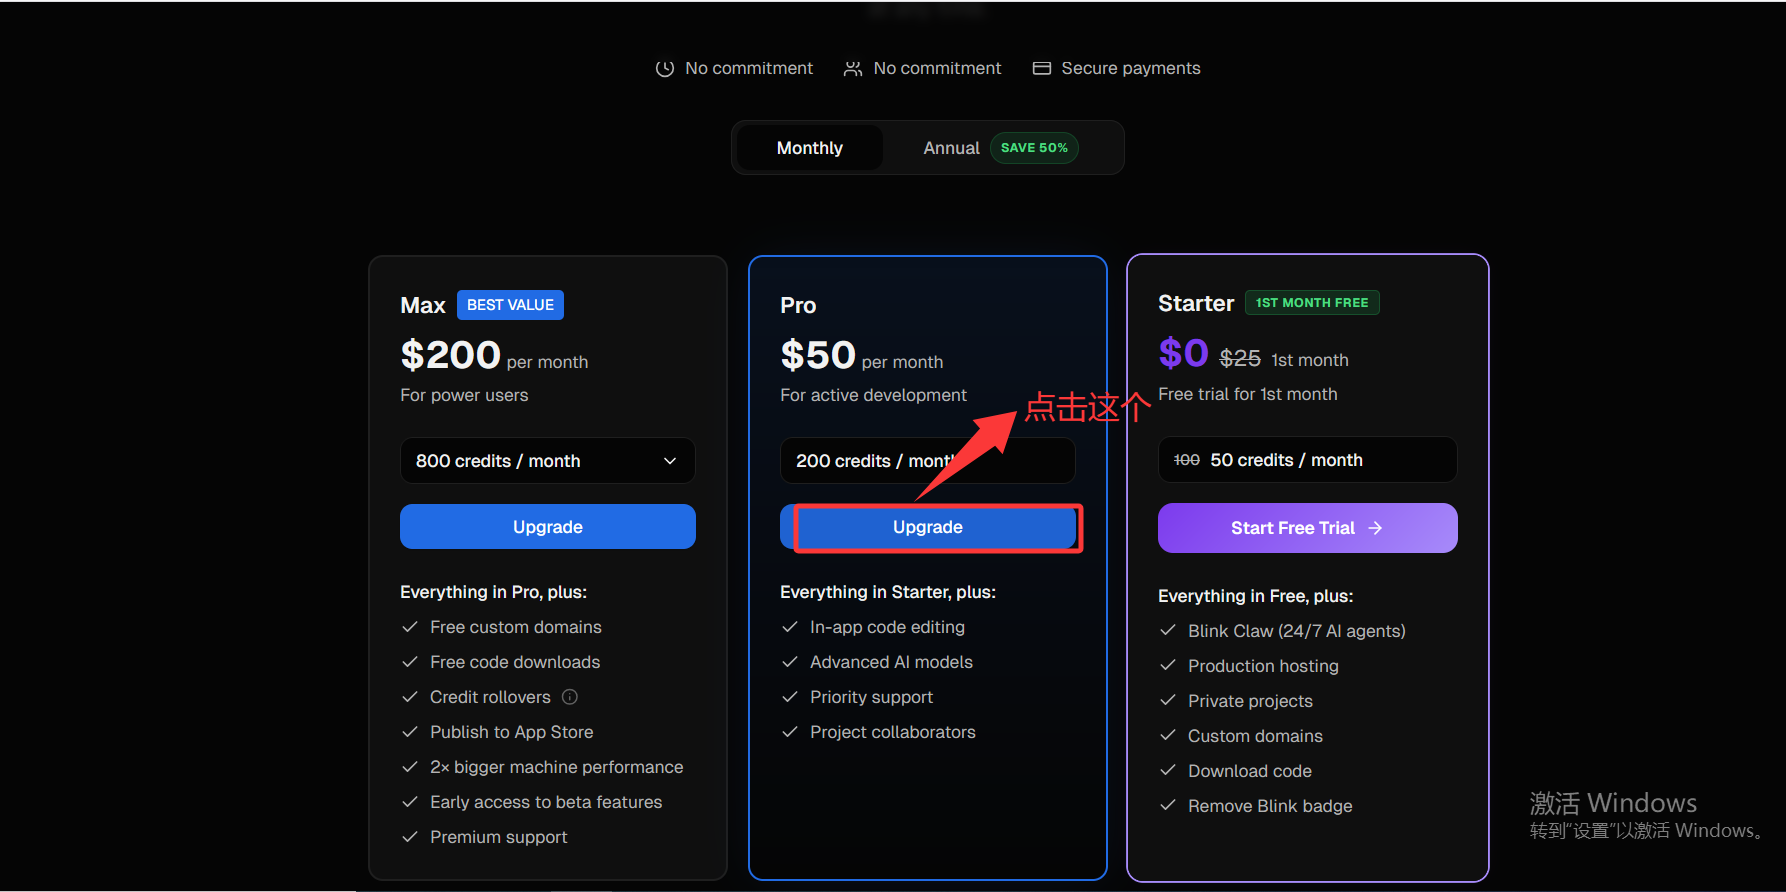Click 'Everything in Free, plus:' heading
The image size is (1786, 892).
1256,596
